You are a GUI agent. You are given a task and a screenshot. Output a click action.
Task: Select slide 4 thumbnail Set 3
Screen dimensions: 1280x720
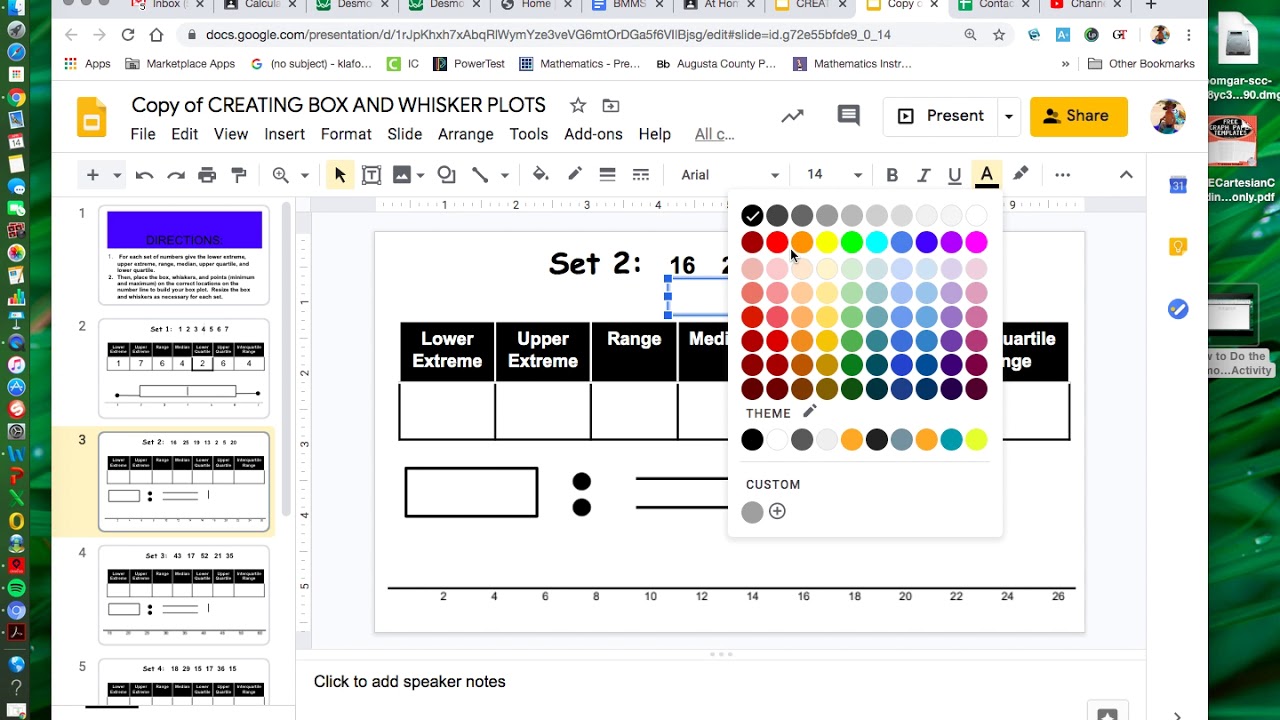click(184, 595)
